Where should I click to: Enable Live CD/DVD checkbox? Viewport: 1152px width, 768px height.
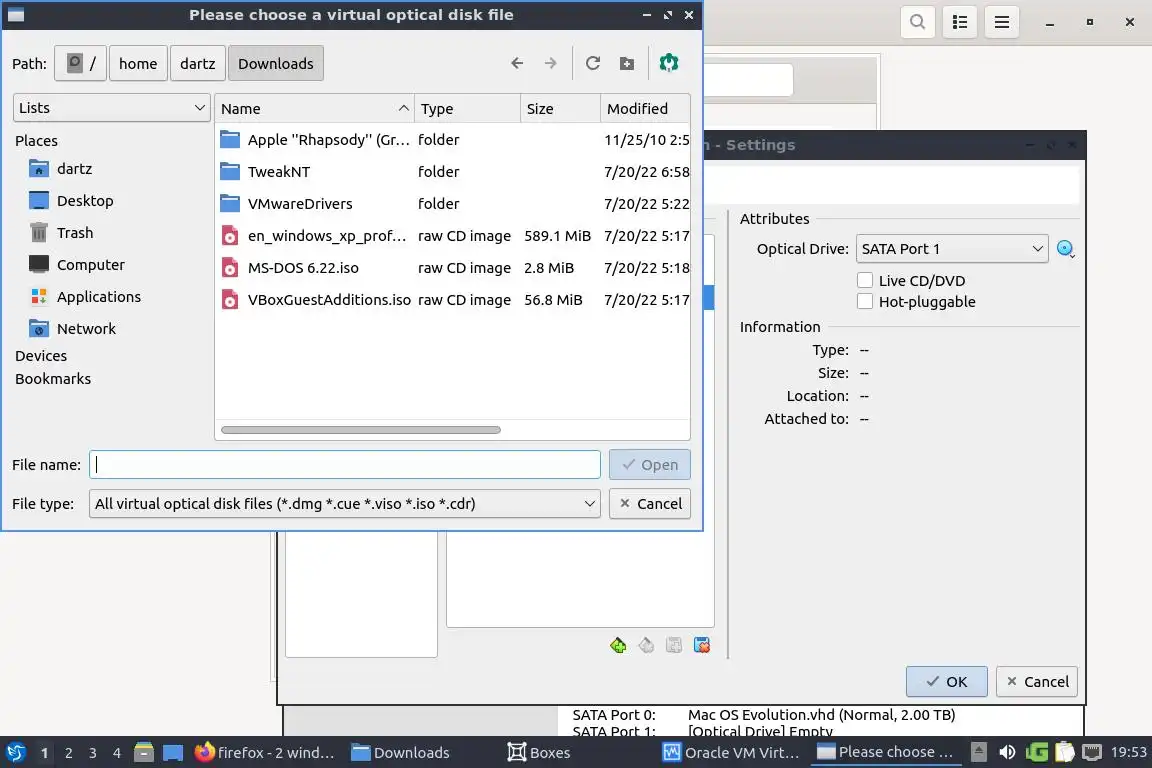pos(865,280)
